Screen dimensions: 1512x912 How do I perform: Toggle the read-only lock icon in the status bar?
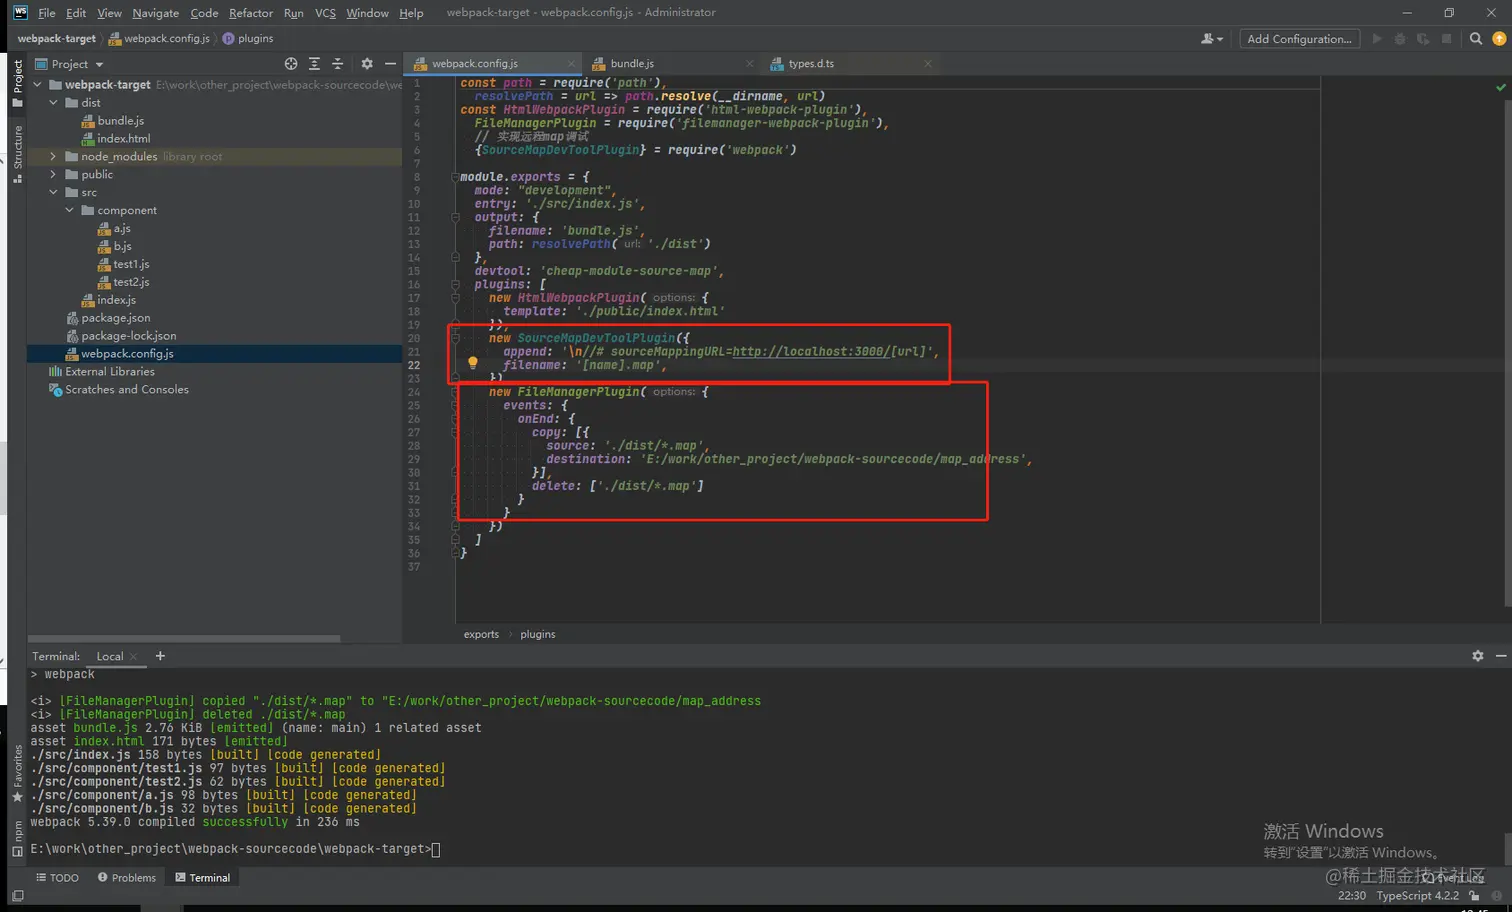point(1474,896)
